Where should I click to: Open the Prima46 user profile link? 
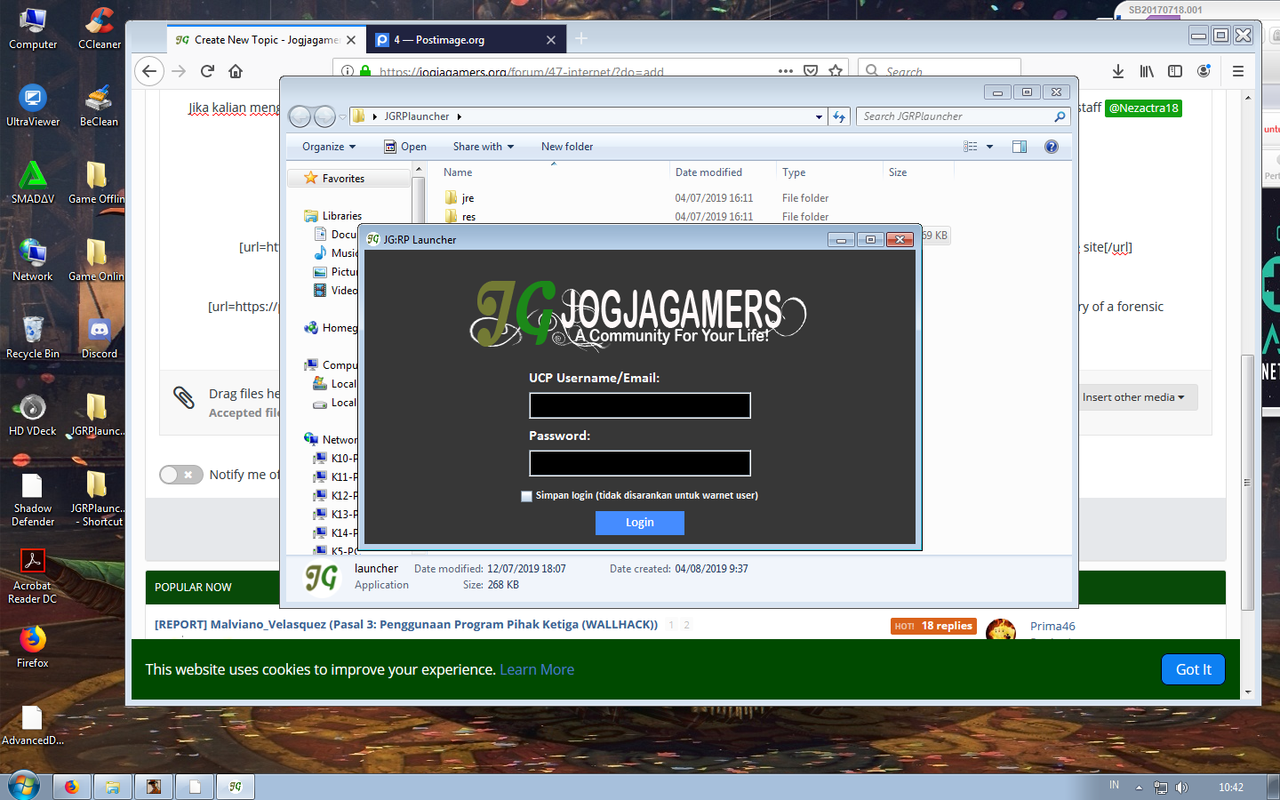(x=1052, y=627)
